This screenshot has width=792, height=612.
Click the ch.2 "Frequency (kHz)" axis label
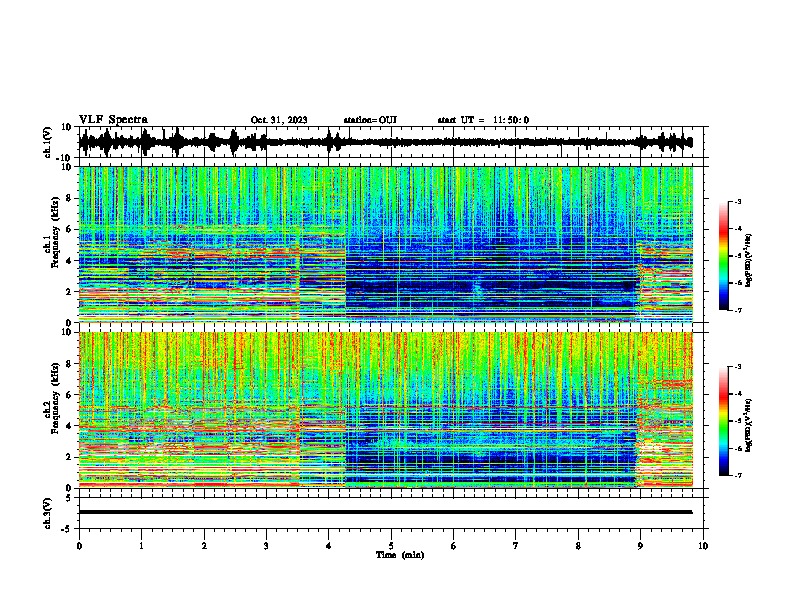55,398
